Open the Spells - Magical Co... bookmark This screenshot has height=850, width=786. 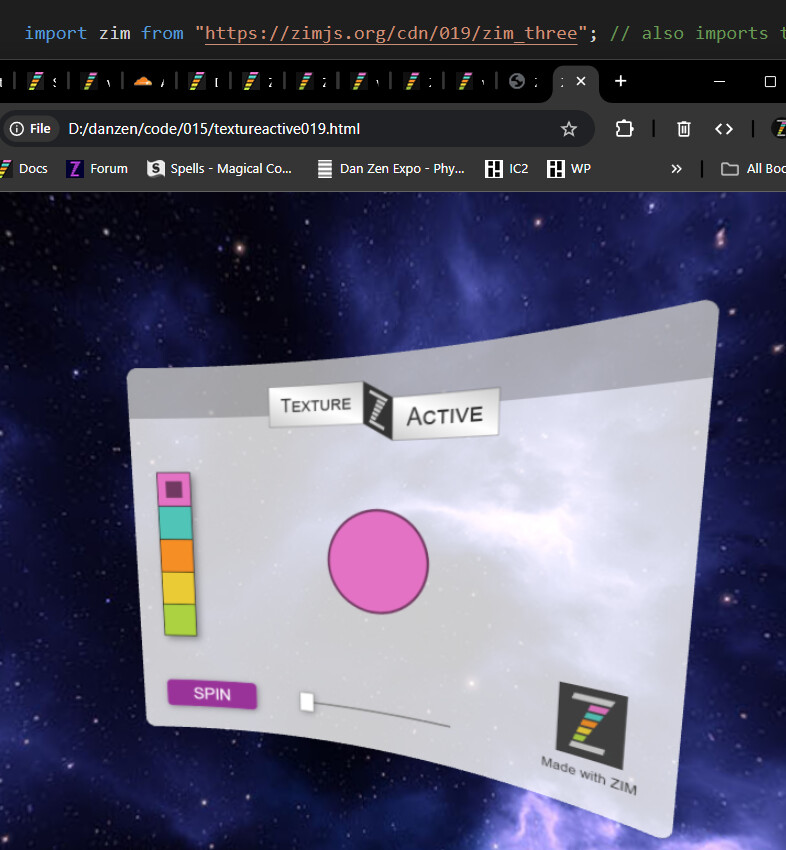tap(220, 169)
